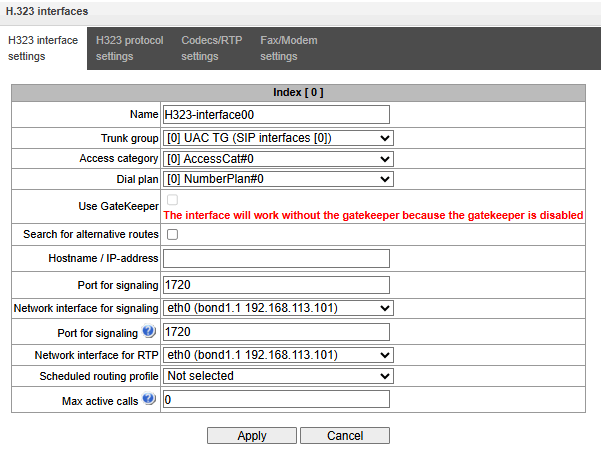This screenshot has width=601, height=460.
Task: Open the Codecs/RTP settings tab
Action: (210, 48)
